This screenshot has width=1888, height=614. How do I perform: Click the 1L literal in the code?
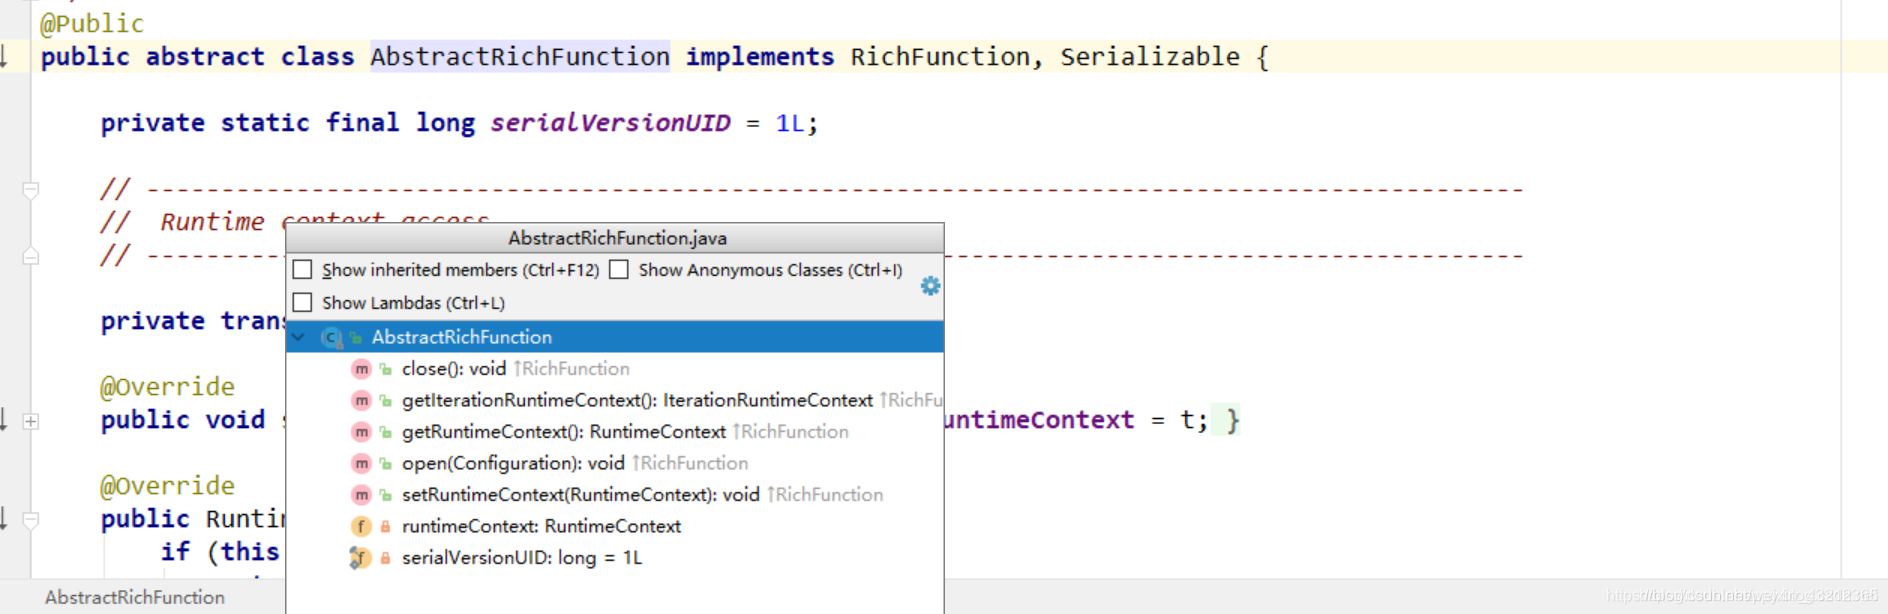click(x=790, y=123)
